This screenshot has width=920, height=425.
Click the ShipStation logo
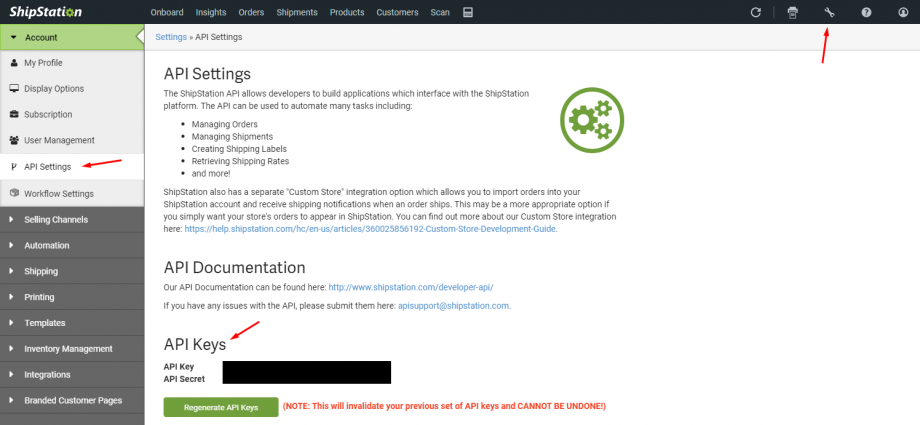coord(46,12)
